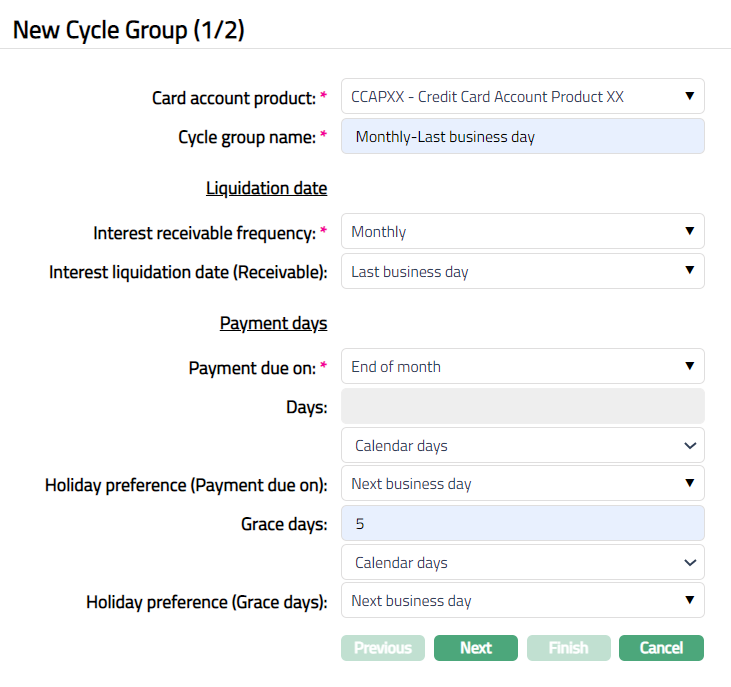Click the Cycle group name text field
Screen dimensions: 731x687
522,137
